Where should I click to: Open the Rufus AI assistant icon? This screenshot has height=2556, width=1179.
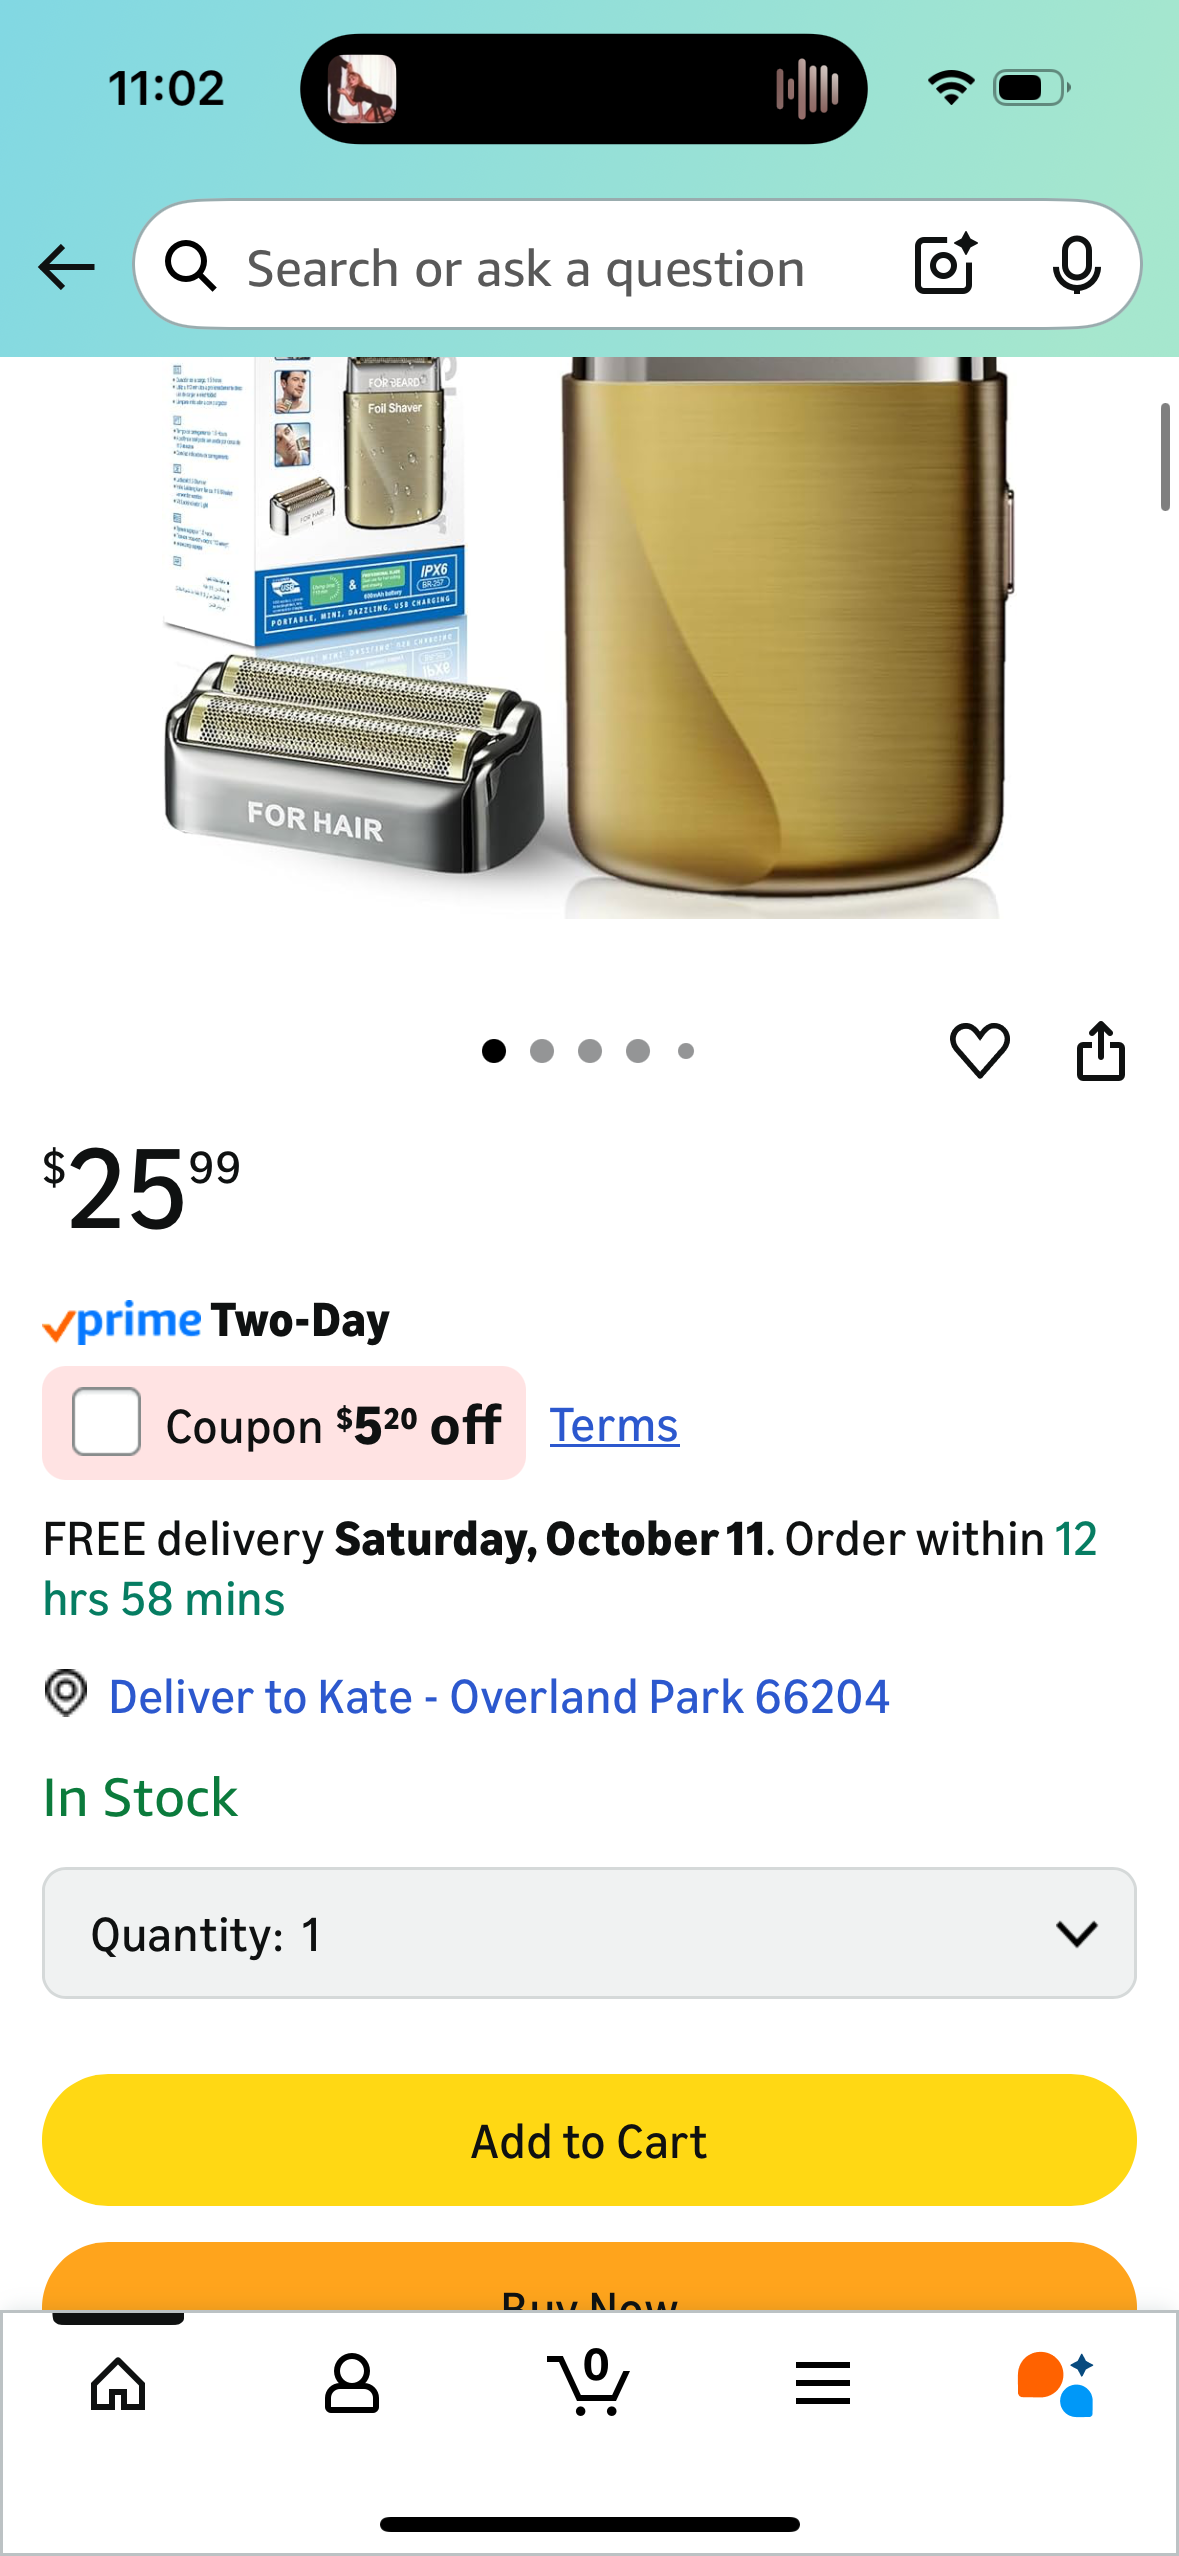(x=1056, y=2384)
